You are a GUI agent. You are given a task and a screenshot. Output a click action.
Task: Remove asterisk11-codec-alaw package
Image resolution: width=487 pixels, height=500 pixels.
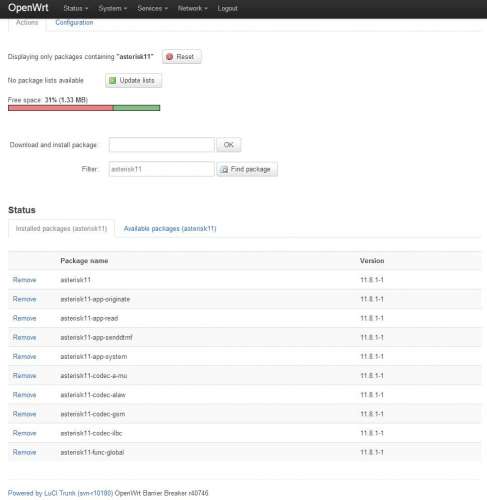pyautogui.click(x=24, y=395)
